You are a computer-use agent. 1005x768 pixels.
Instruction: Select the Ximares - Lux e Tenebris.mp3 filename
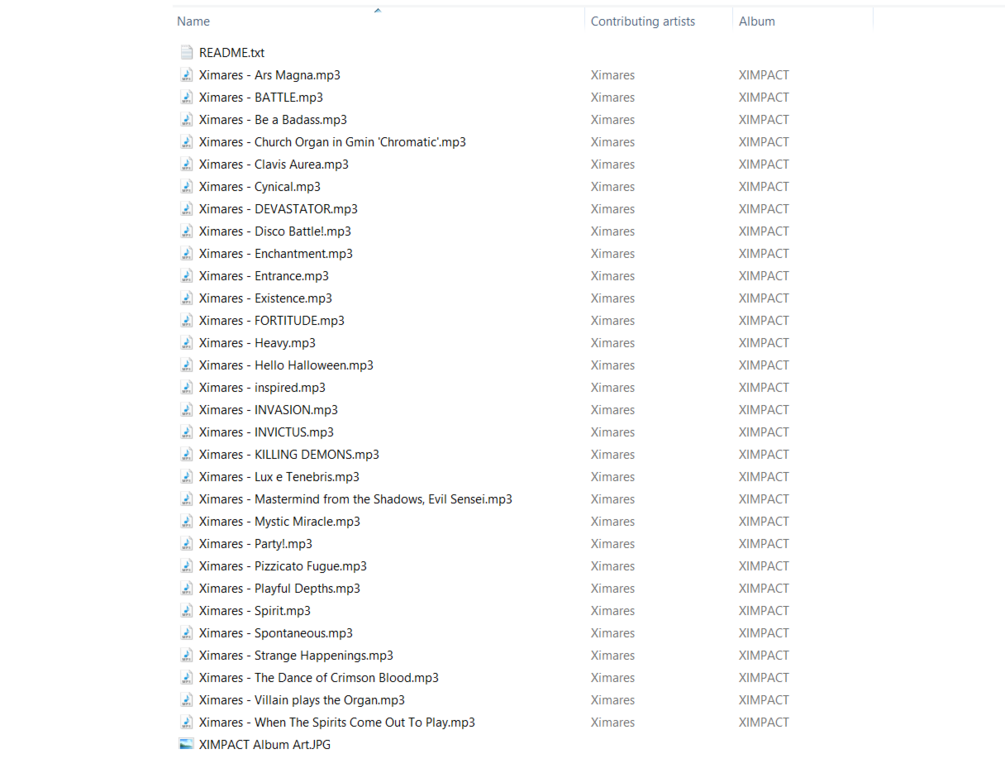click(279, 476)
